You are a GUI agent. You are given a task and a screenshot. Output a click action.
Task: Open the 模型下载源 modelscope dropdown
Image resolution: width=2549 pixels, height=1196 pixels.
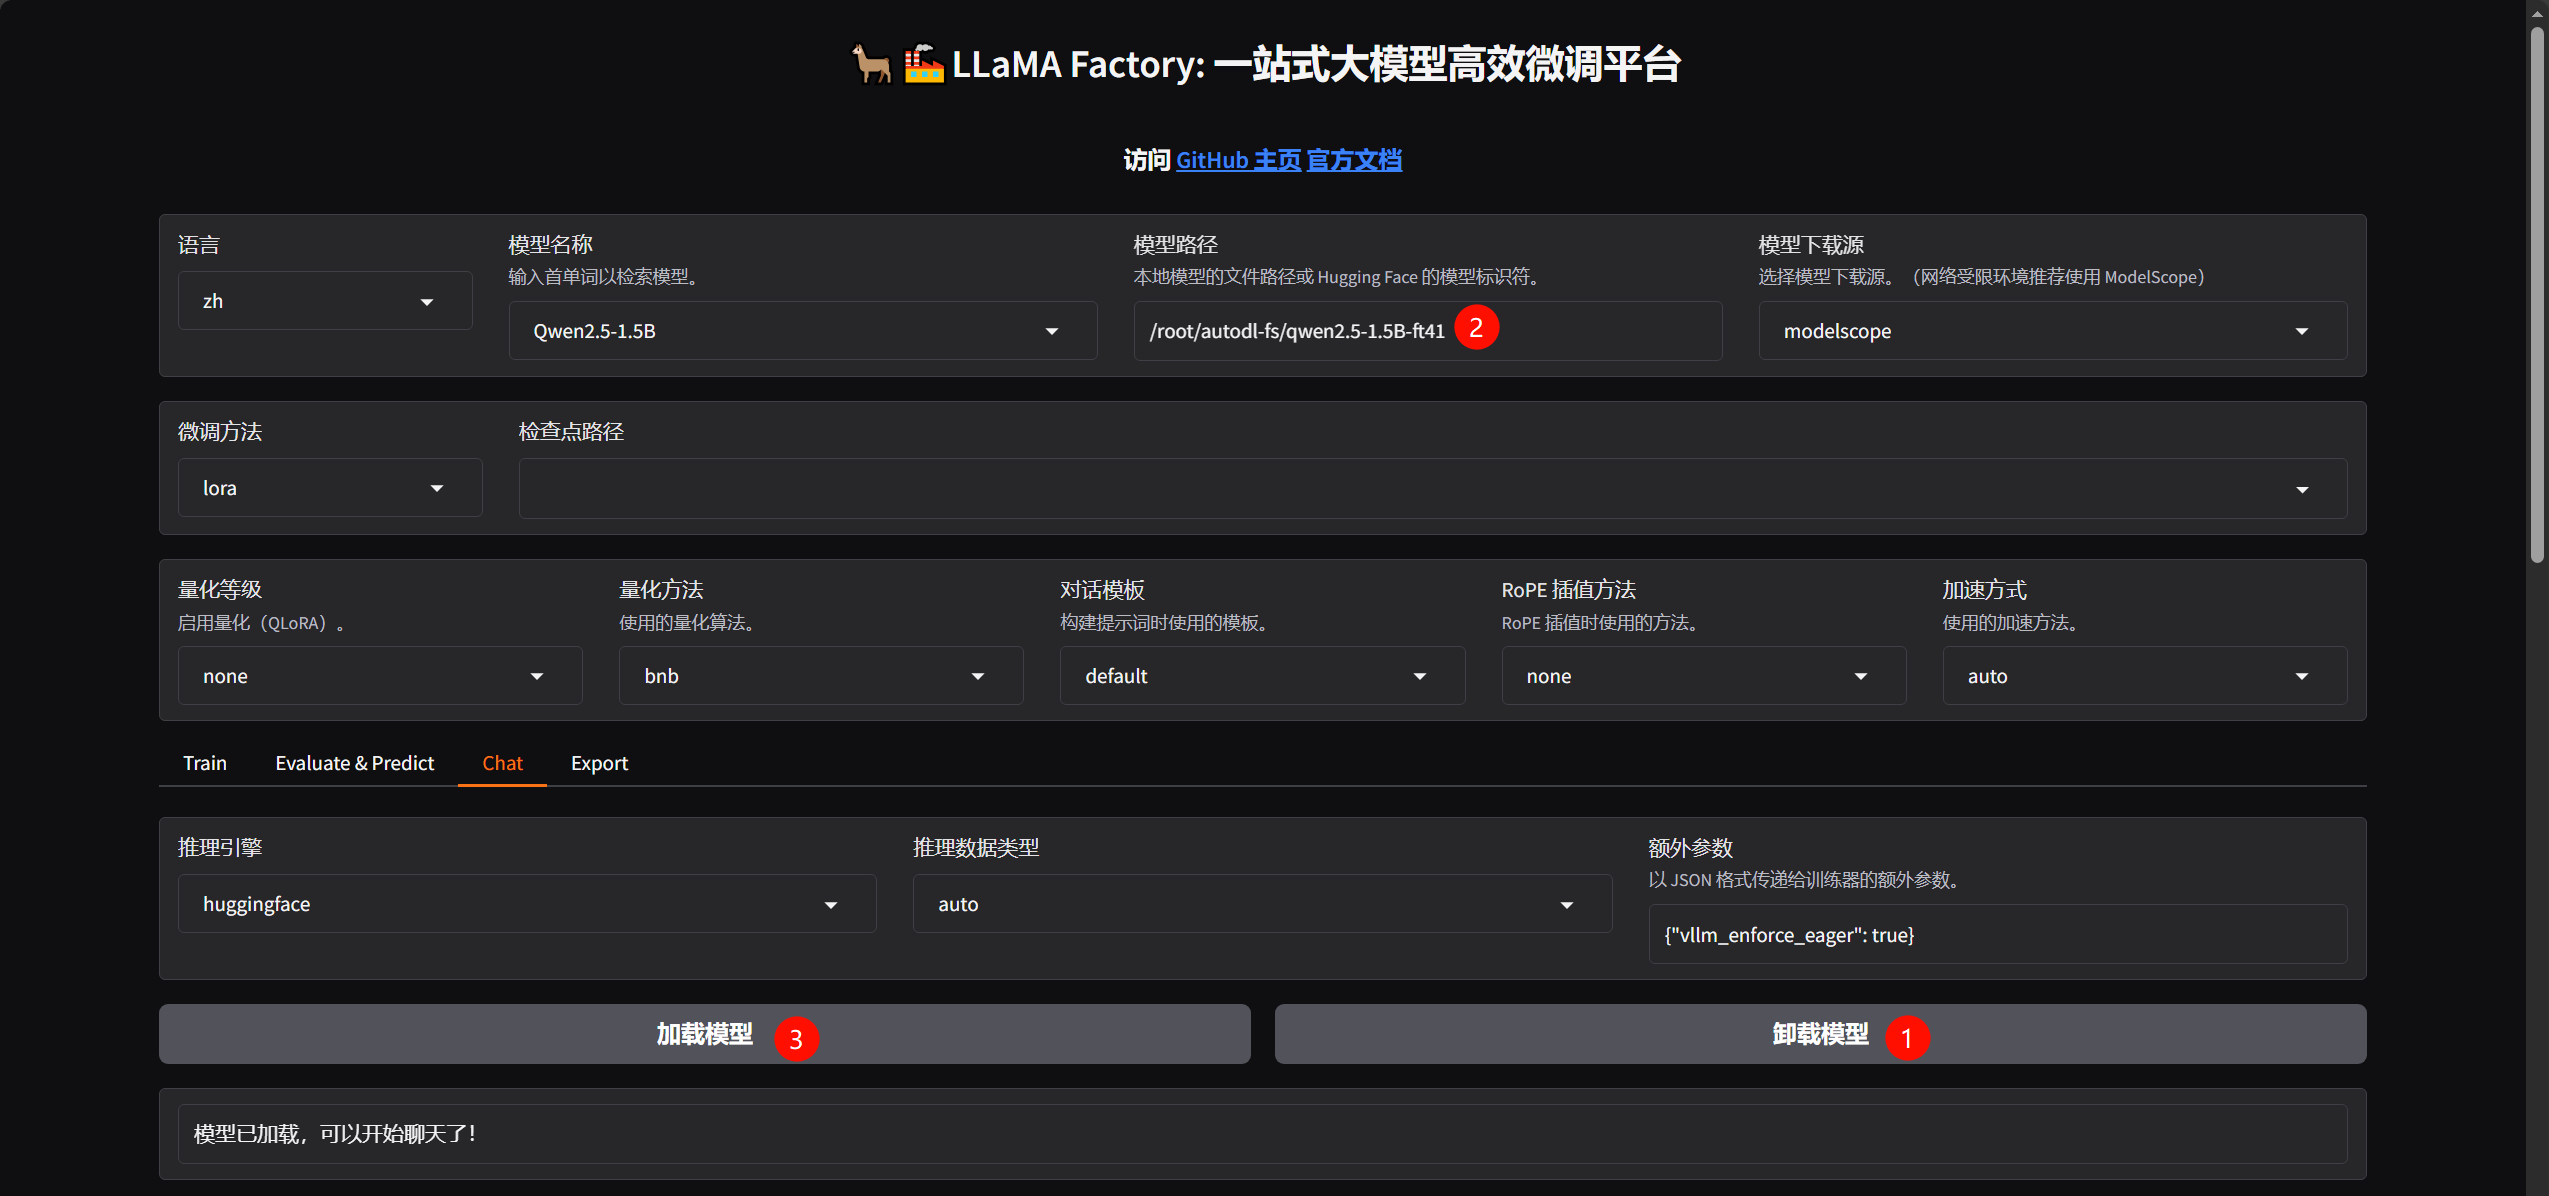click(2051, 331)
